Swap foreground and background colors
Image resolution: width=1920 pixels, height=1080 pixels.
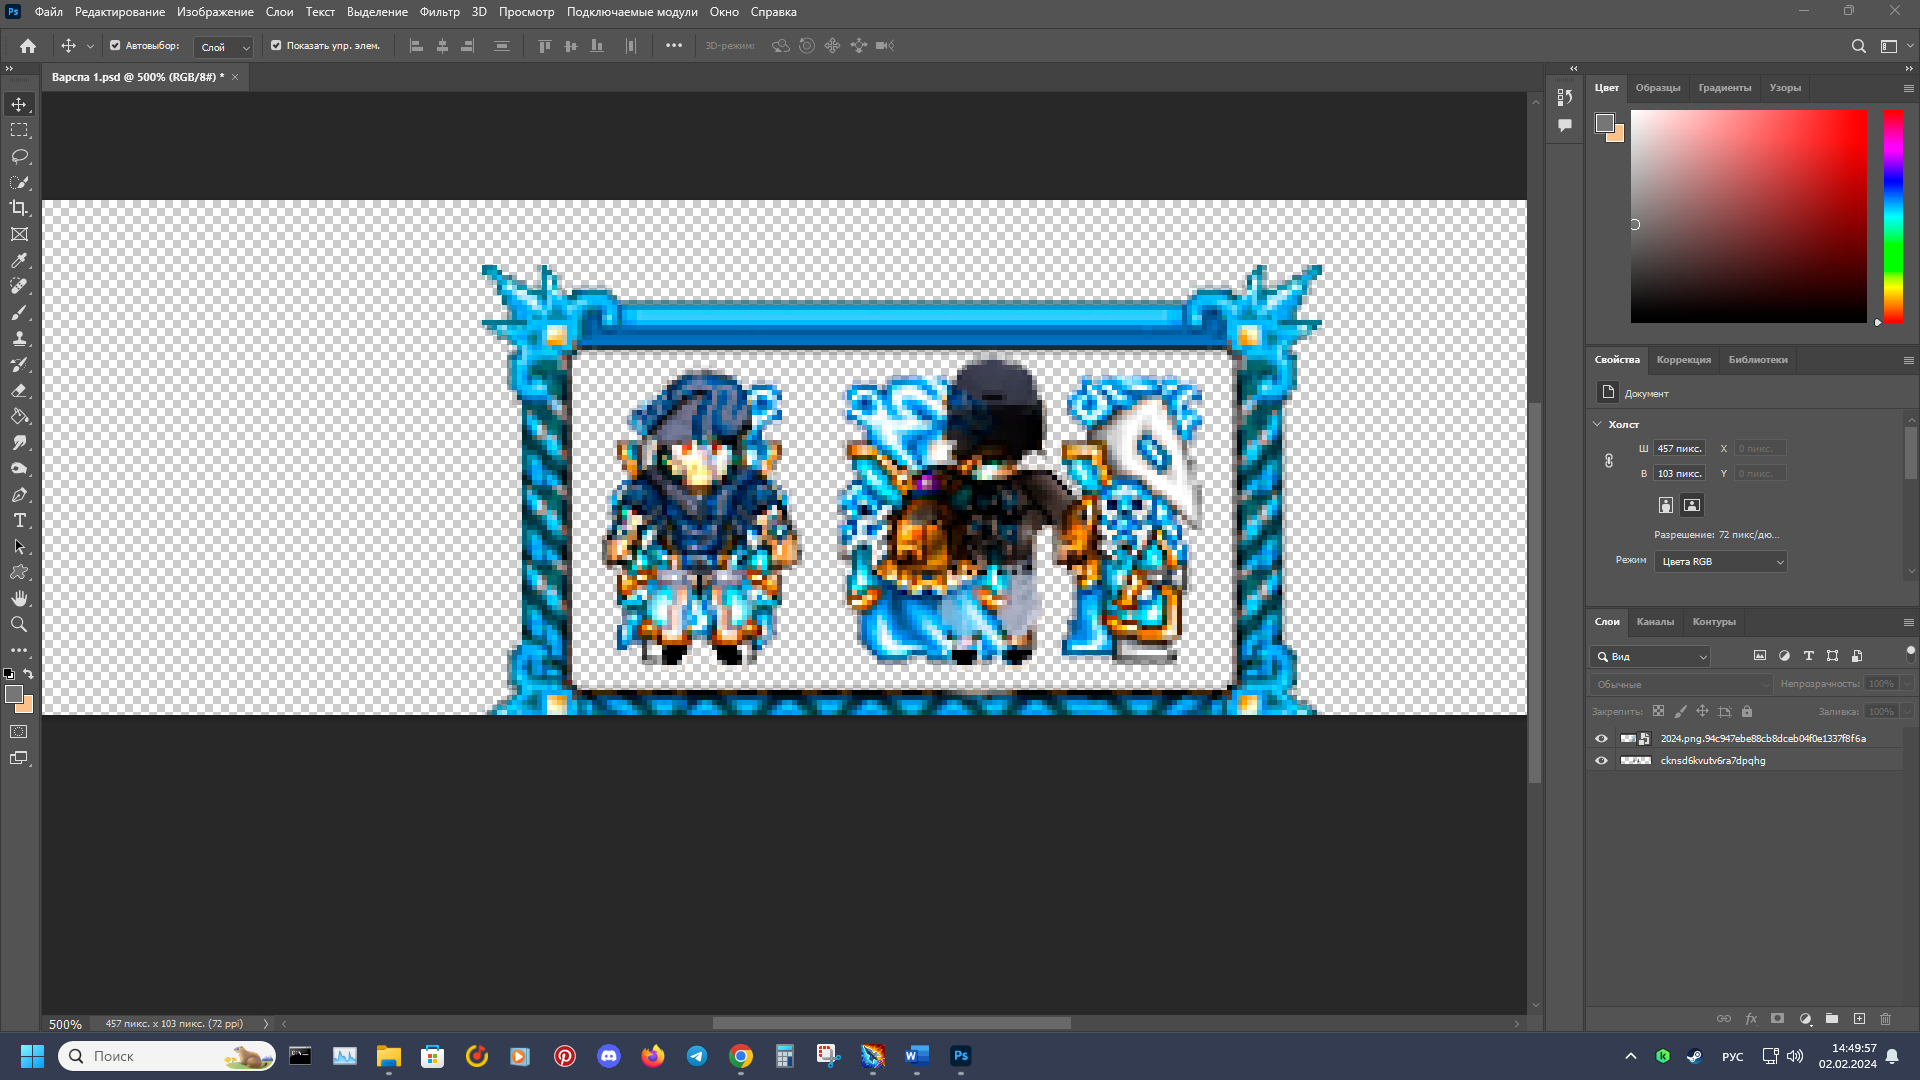click(29, 674)
